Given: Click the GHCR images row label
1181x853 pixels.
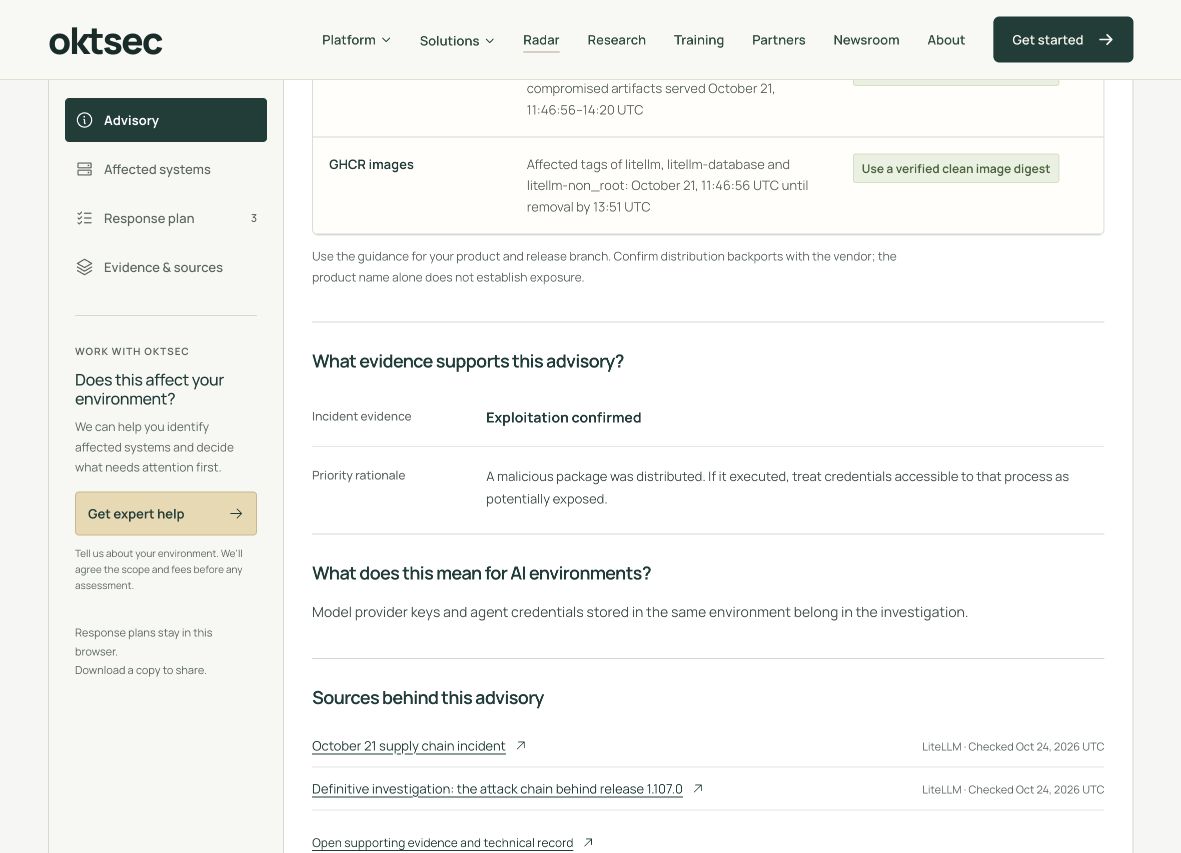Looking at the screenshot, I should coord(371,165).
